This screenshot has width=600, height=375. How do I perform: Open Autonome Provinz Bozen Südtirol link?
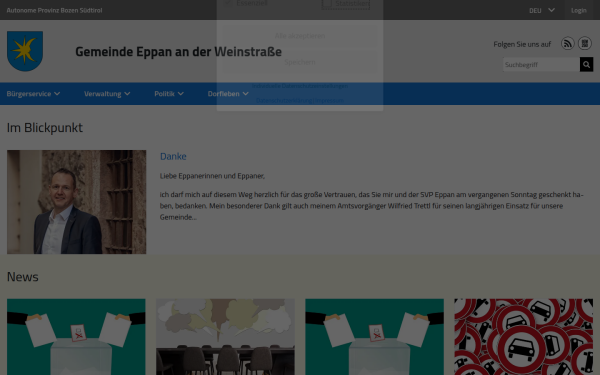tap(54, 10)
